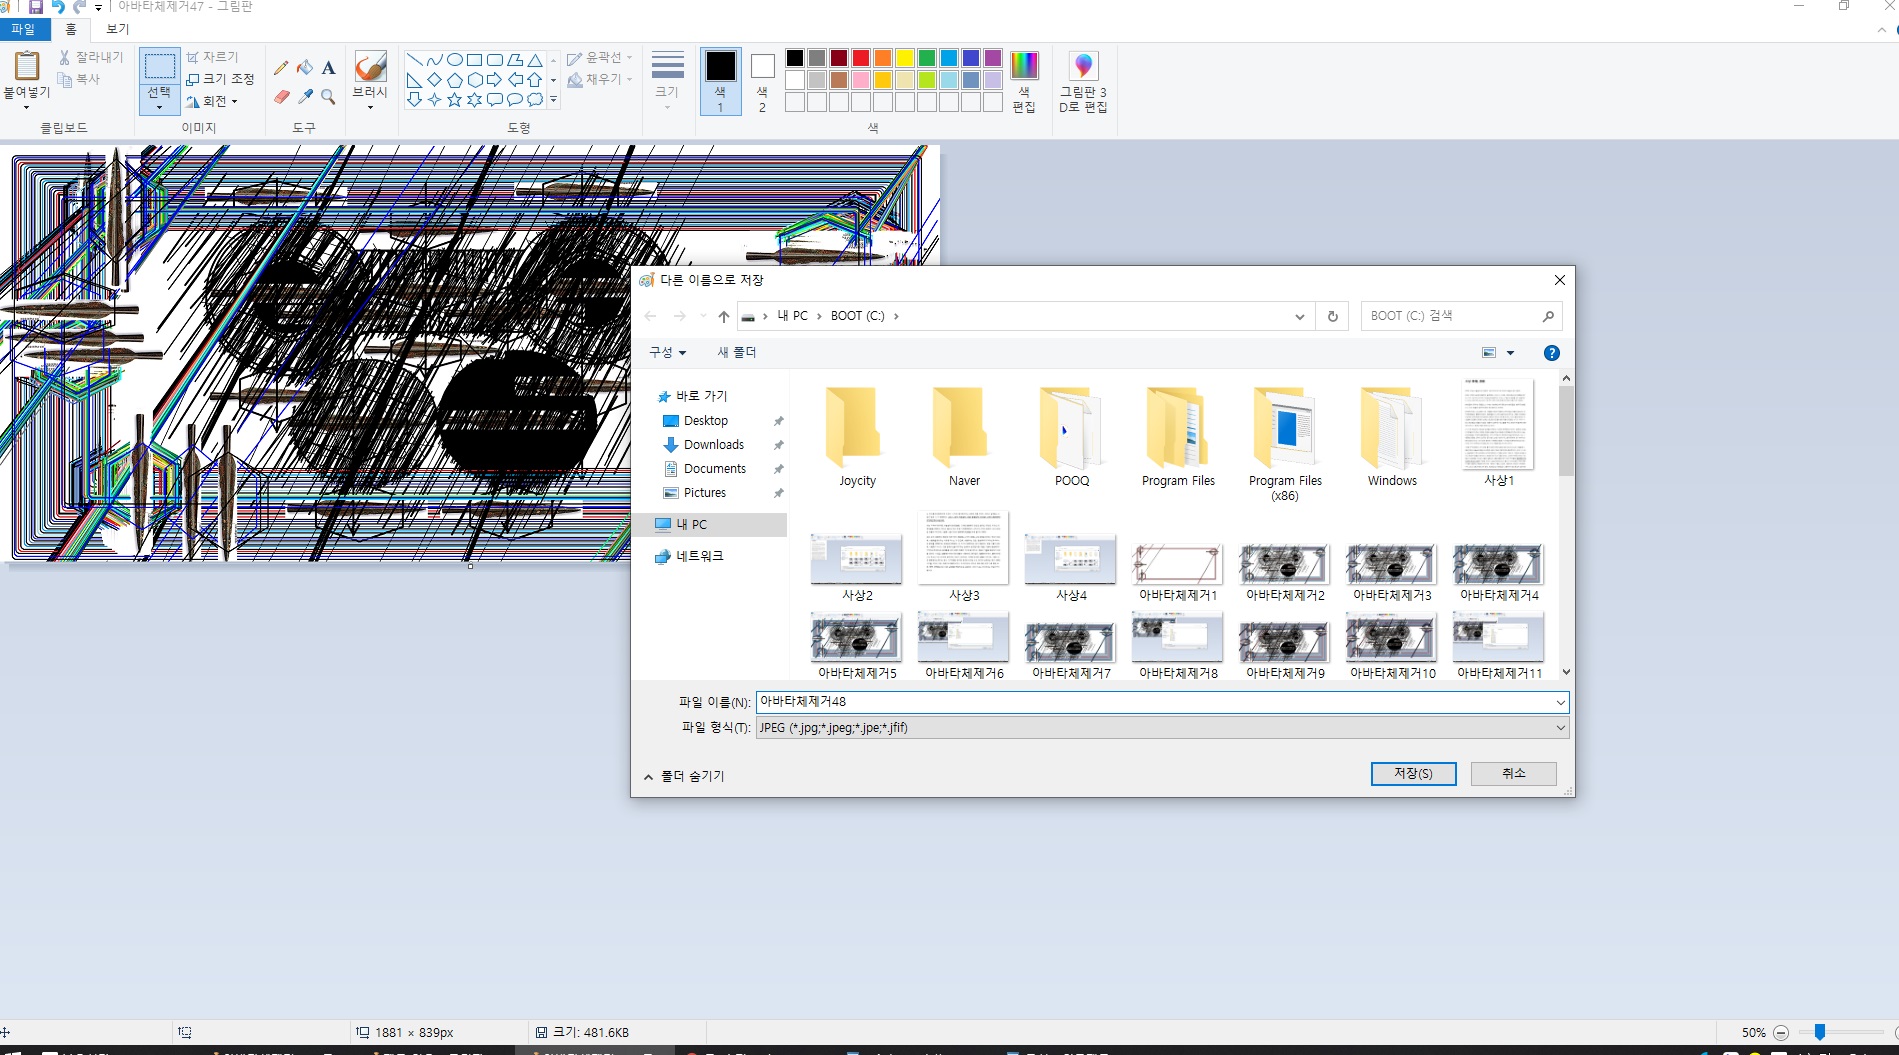
Task: Click the help question mark icon
Action: coord(1551,353)
